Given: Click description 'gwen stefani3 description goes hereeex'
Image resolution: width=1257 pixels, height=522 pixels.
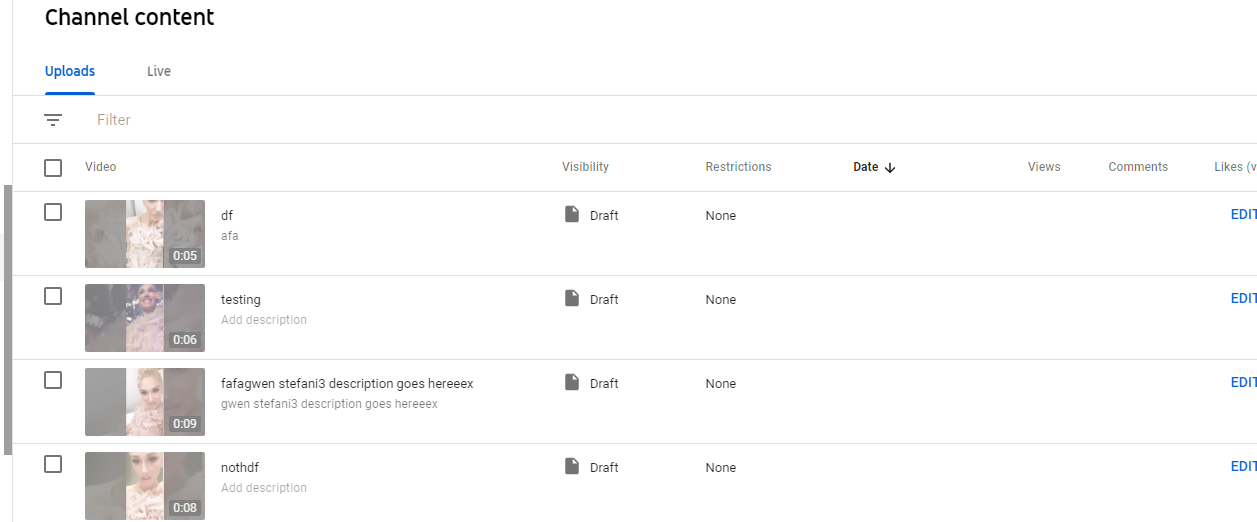Looking at the screenshot, I should [329, 404].
